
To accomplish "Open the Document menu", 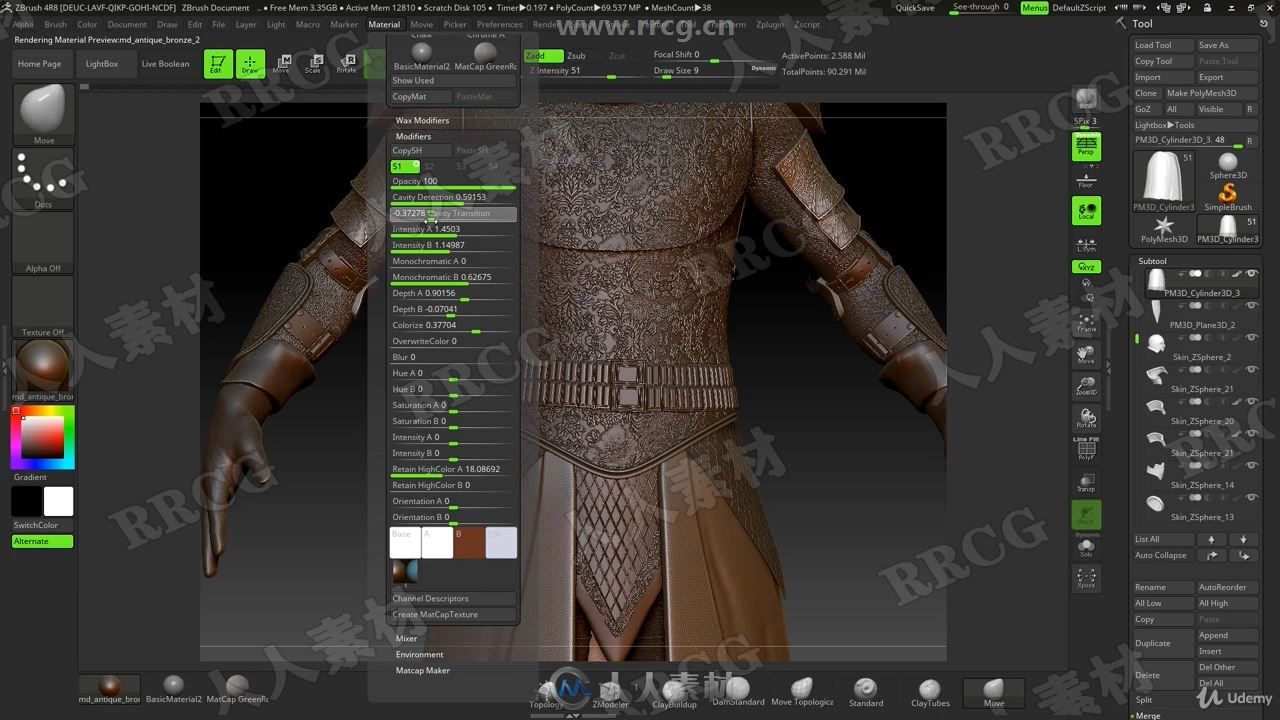I will [x=127, y=24].
